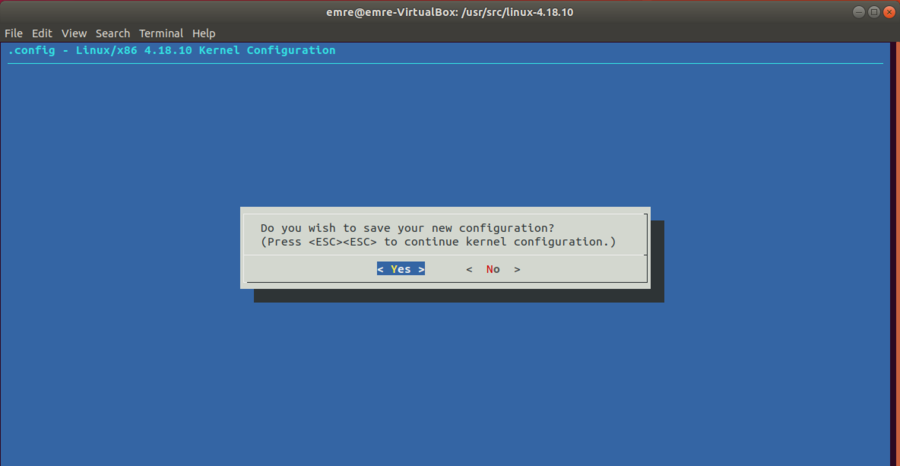Open the Search menu

[112, 33]
